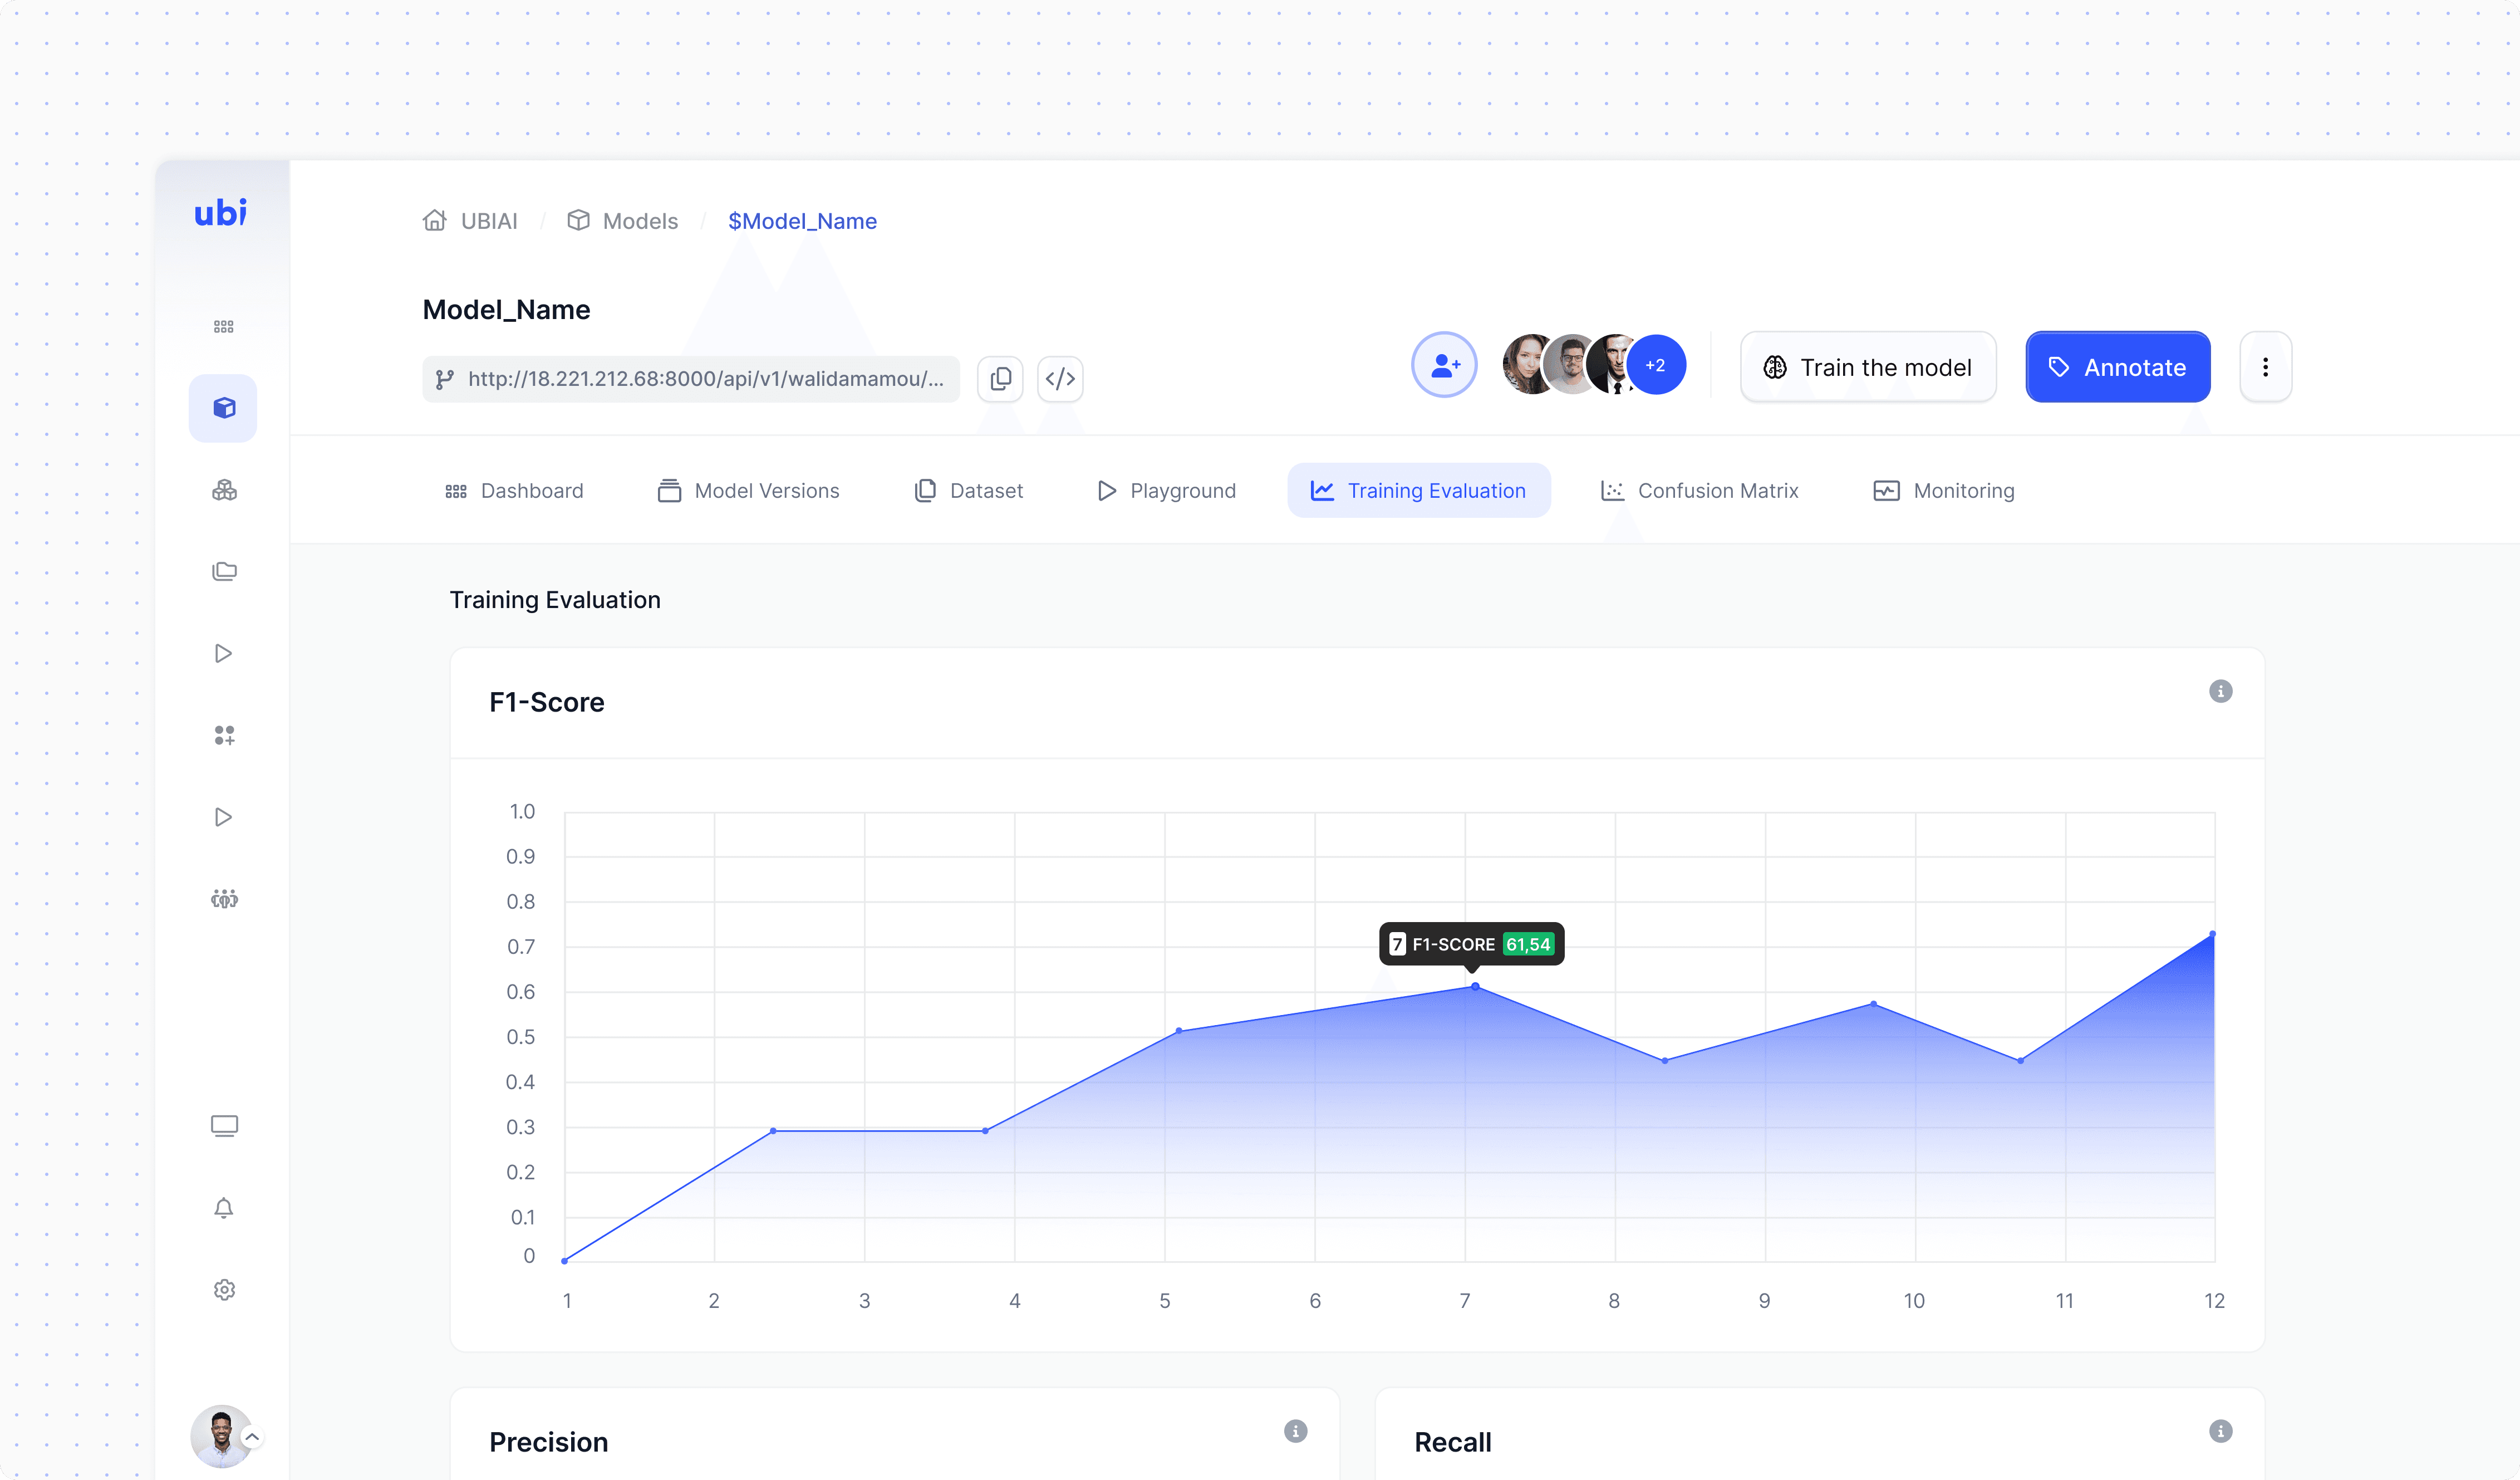Click the Precision card info icon

pos(1295,1431)
